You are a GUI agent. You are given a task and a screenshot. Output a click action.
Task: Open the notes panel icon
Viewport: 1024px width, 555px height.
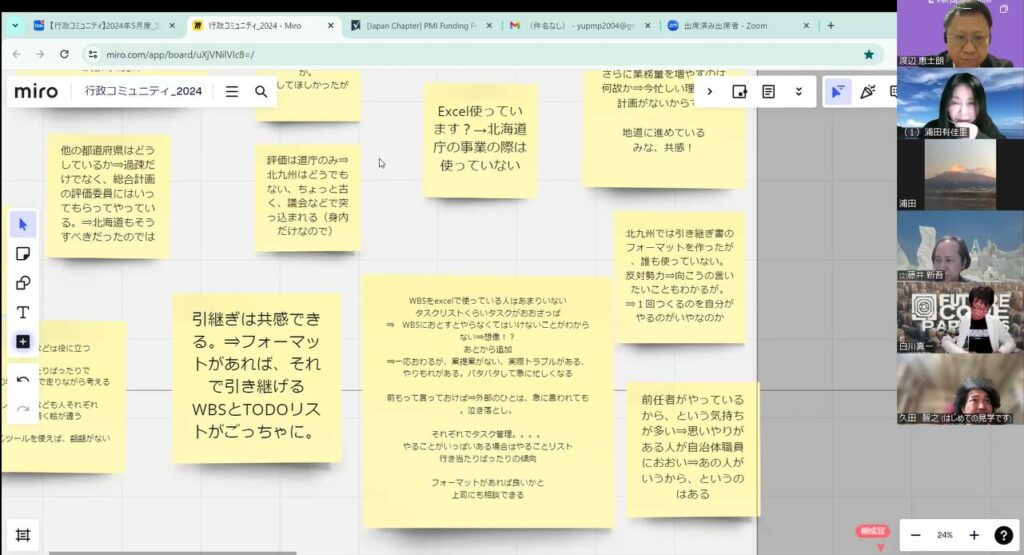coord(769,92)
